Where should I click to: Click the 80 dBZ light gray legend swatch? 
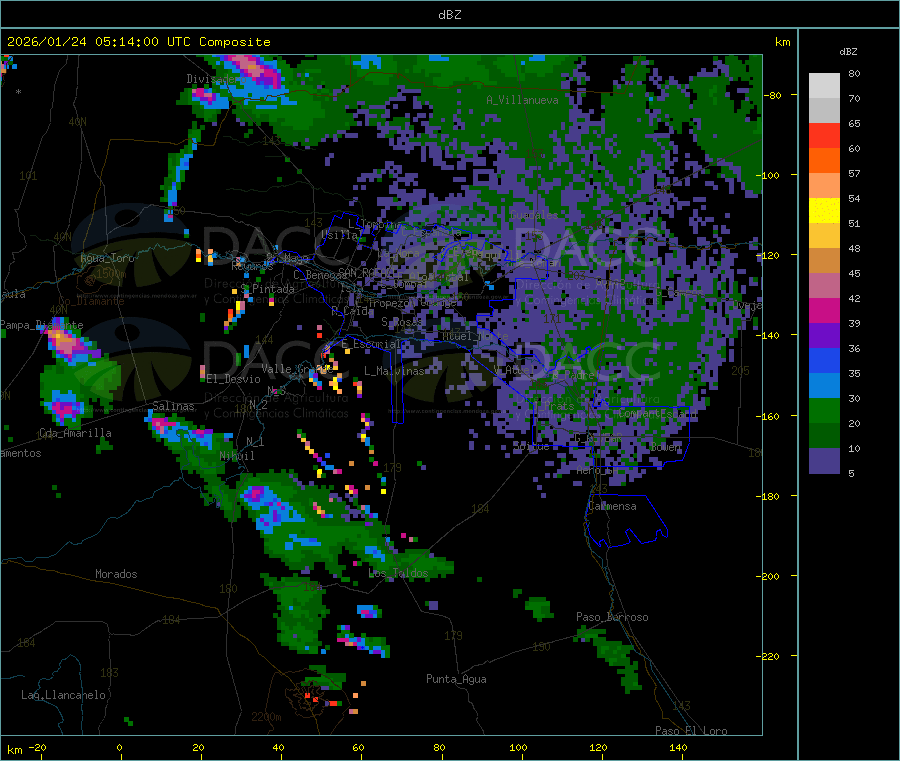tap(824, 86)
